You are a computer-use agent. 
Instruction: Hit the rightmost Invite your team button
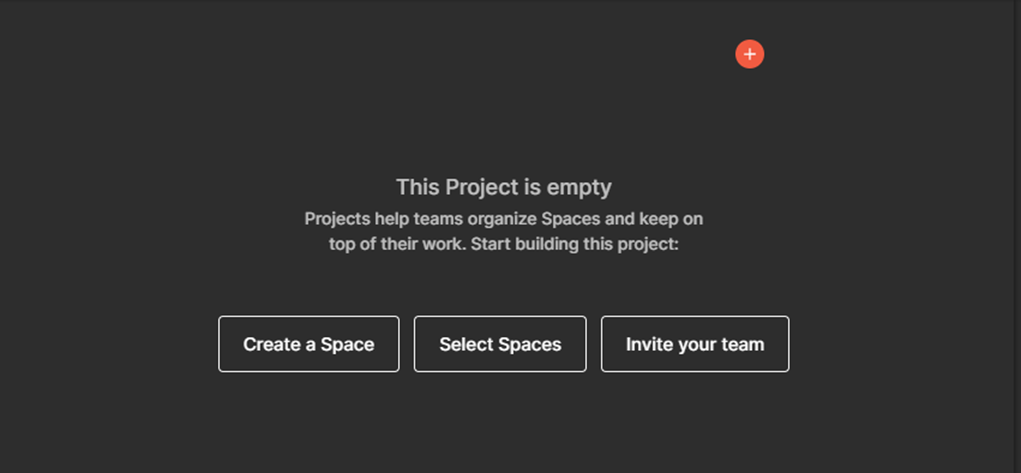695,344
